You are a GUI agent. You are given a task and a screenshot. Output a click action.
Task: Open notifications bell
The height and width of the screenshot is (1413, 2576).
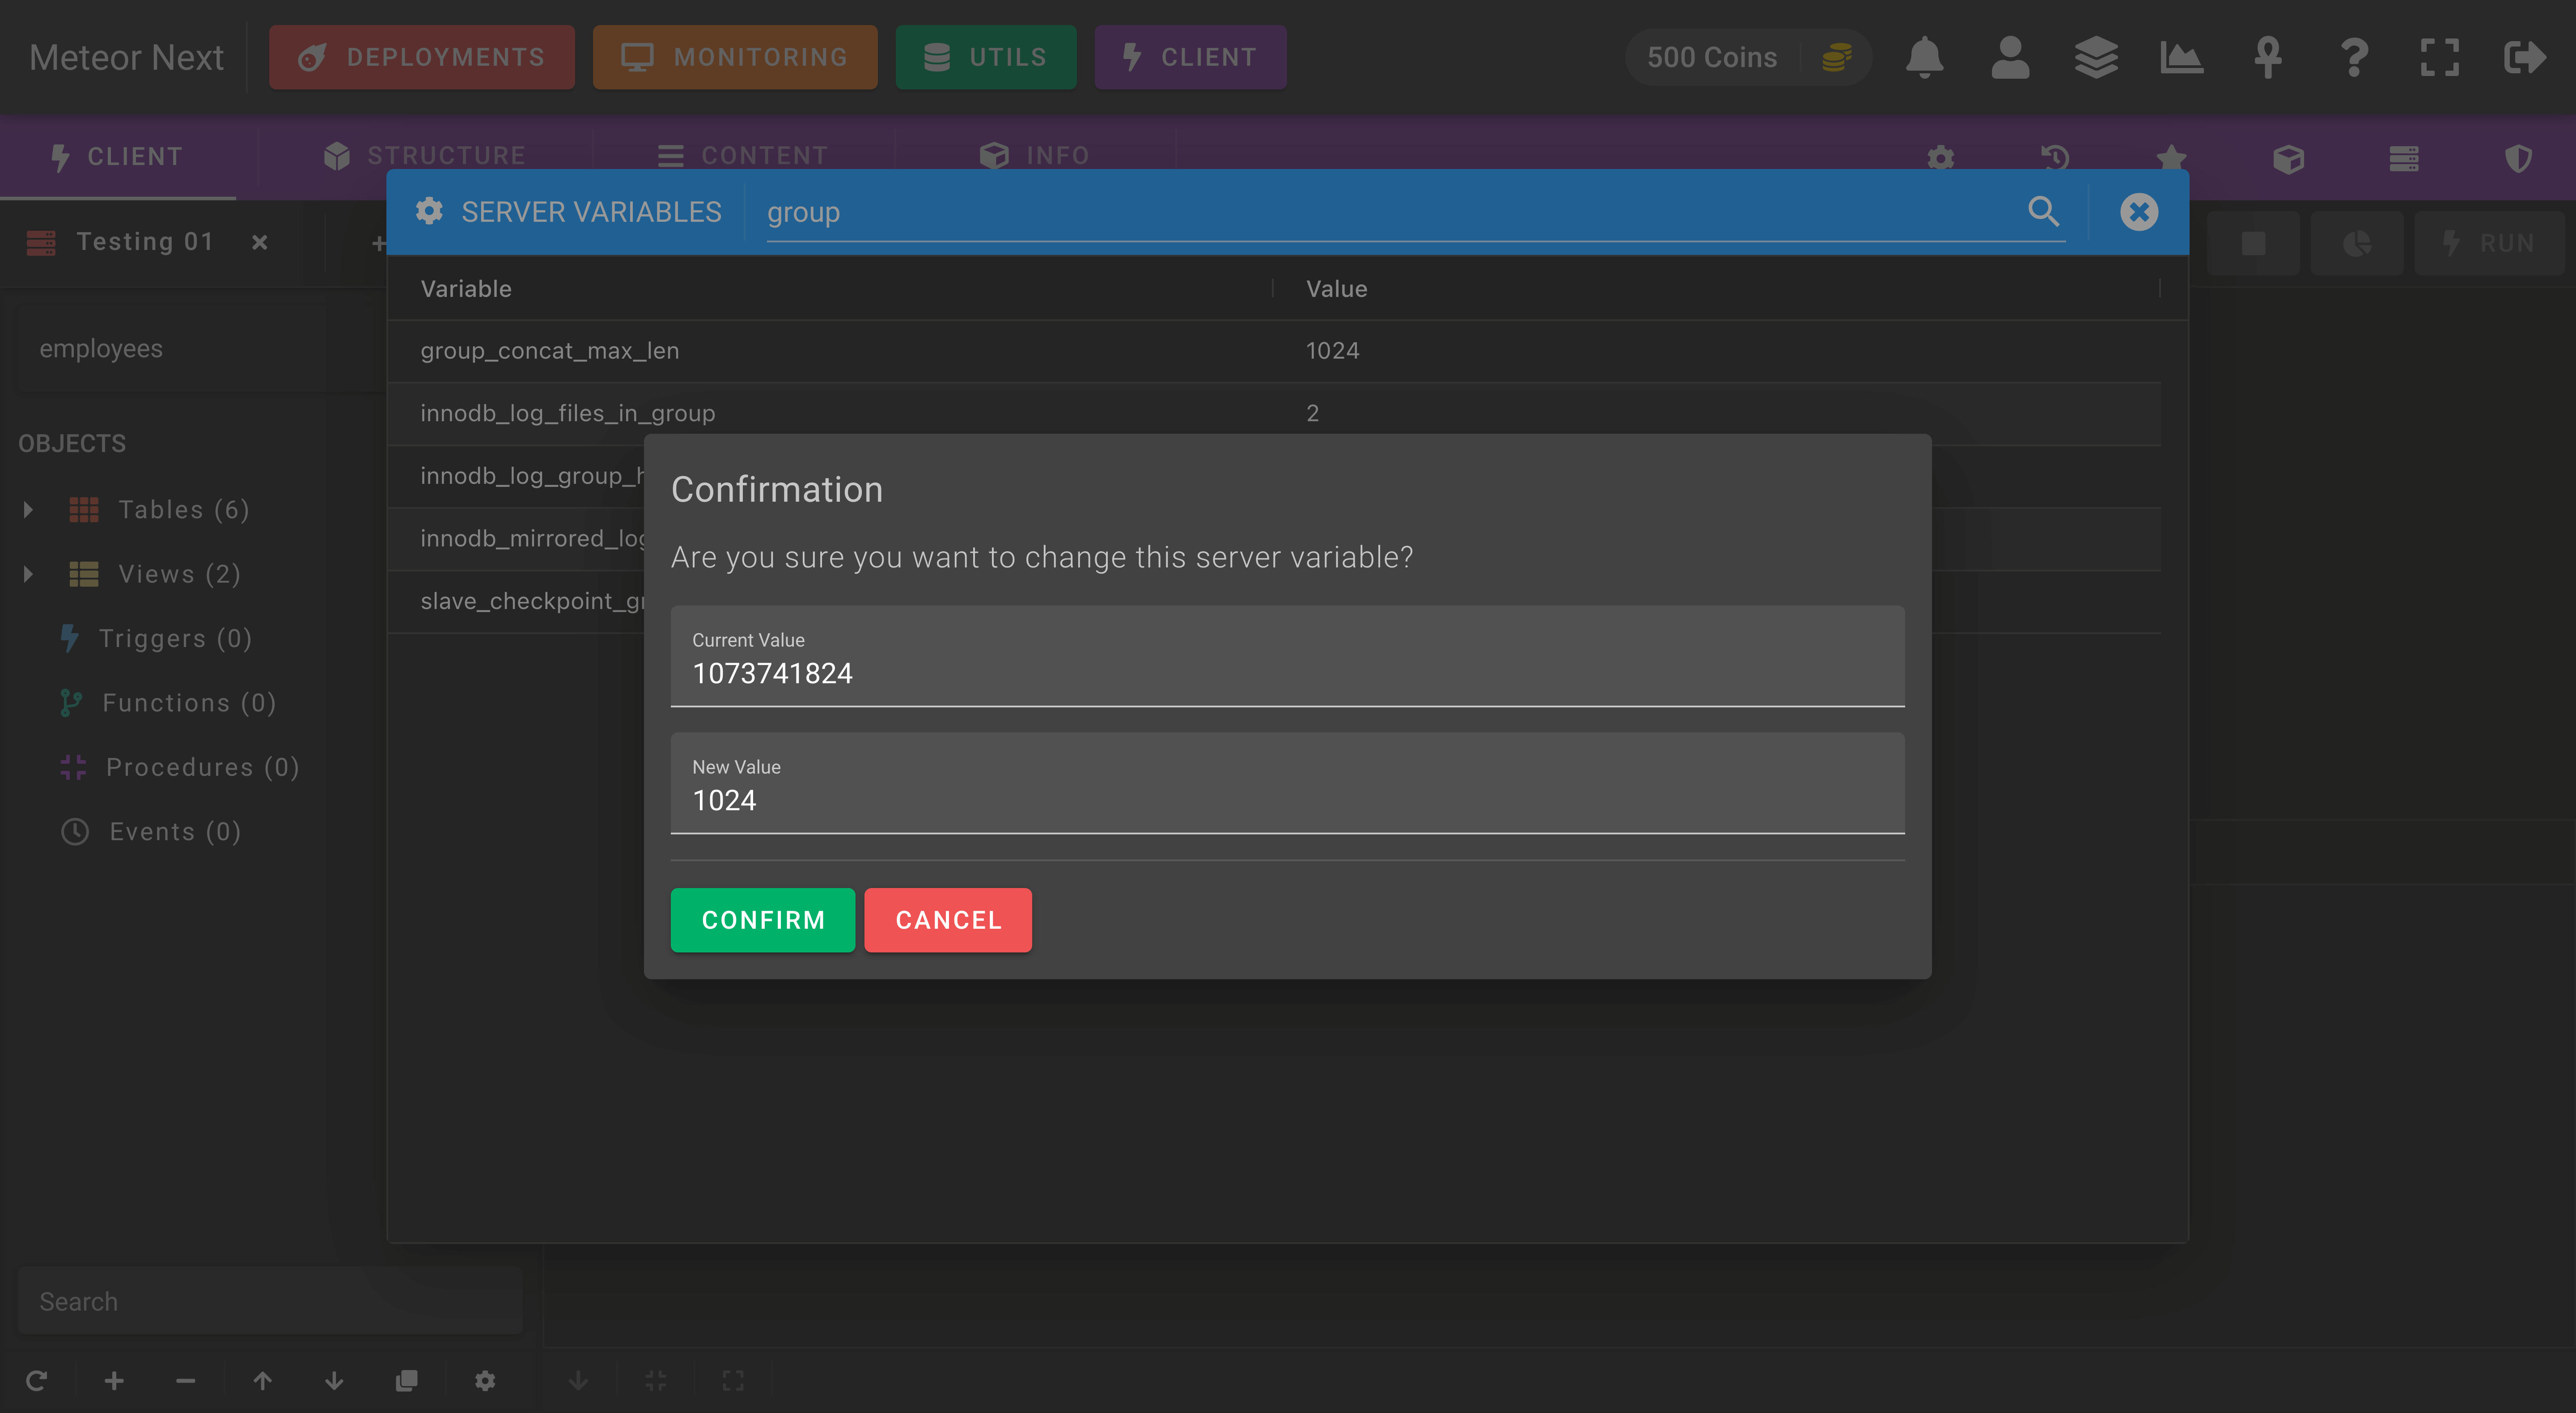pos(1924,57)
